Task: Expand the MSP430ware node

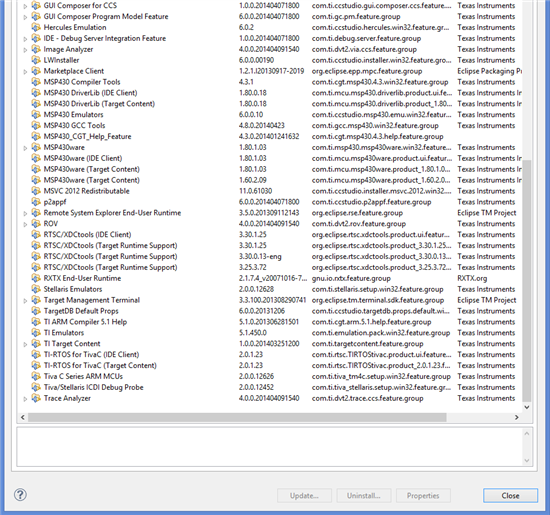Action: (x=25, y=148)
